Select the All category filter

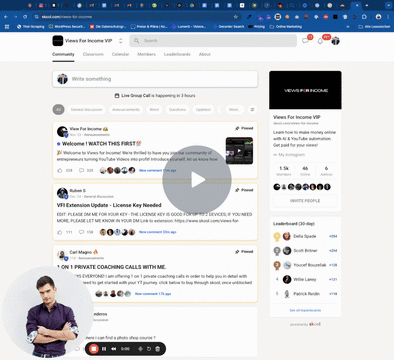coord(58,109)
